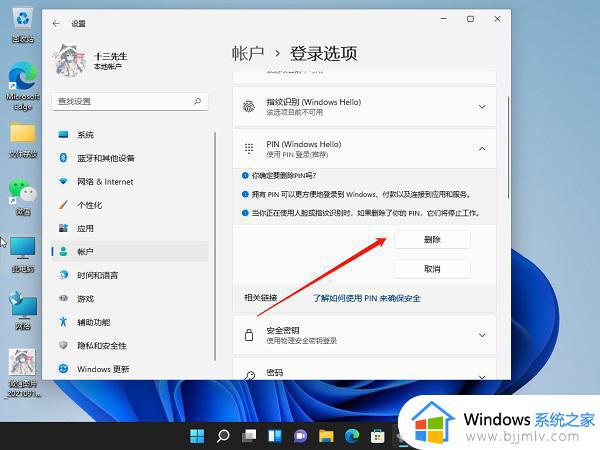Open the Recycle Bin desktop icon

click(23, 25)
